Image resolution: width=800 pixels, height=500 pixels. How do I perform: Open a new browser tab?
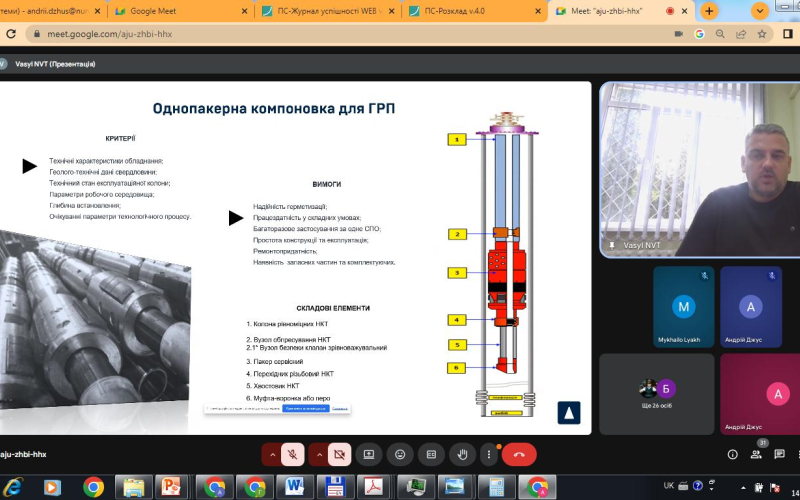pyautogui.click(x=709, y=11)
